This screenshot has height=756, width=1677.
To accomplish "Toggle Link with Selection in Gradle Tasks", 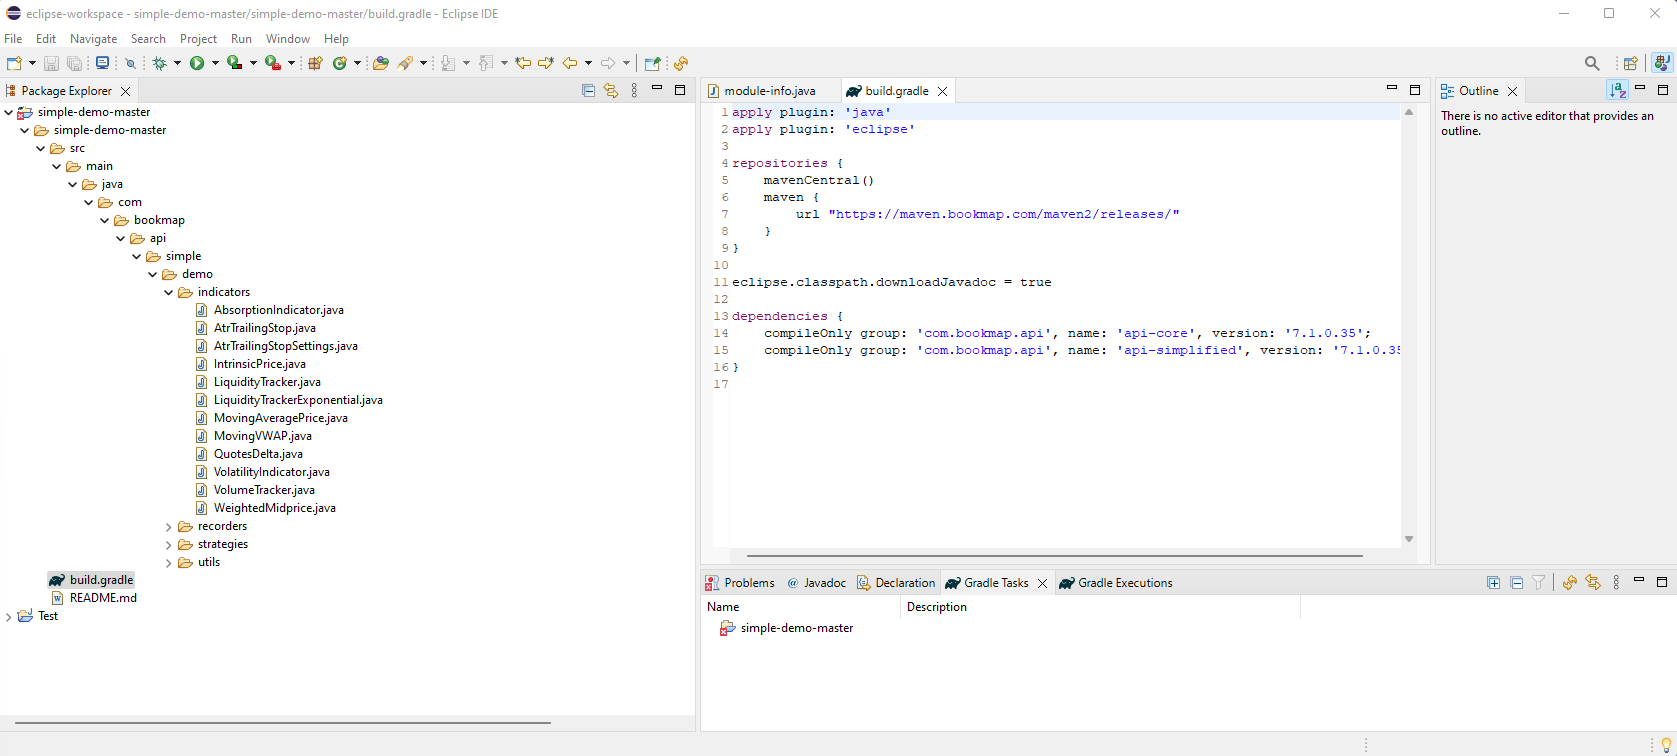I will (1593, 583).
